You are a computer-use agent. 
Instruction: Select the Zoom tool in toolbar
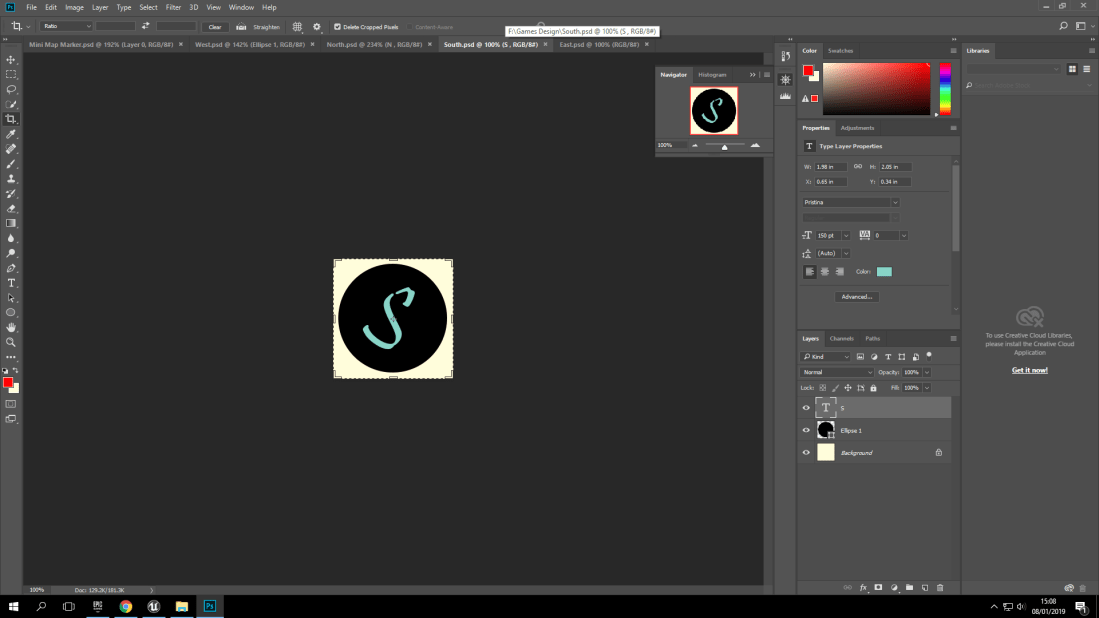point(11,342)
